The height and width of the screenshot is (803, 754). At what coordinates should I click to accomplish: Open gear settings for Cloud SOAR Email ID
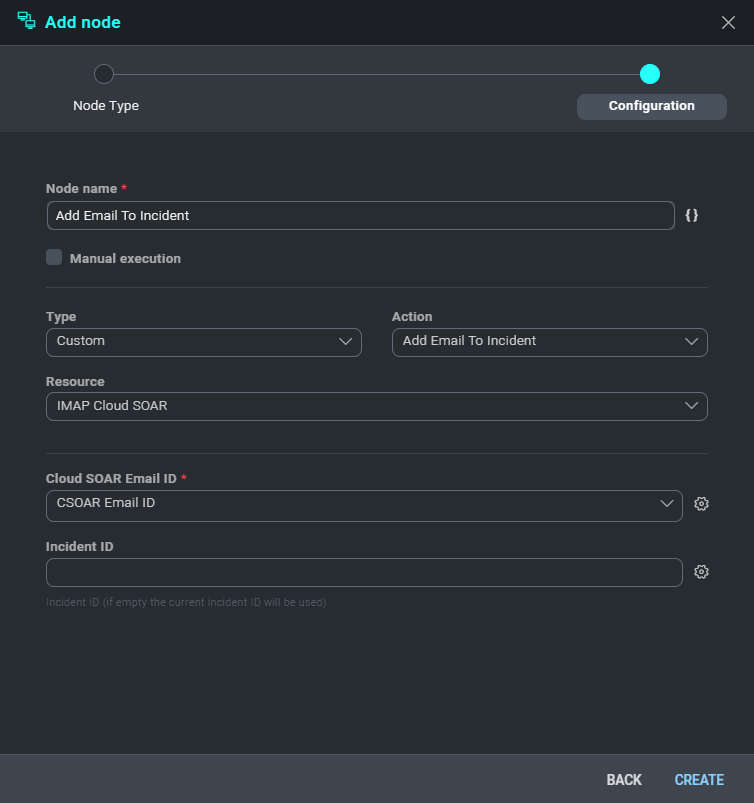(701, 505)
